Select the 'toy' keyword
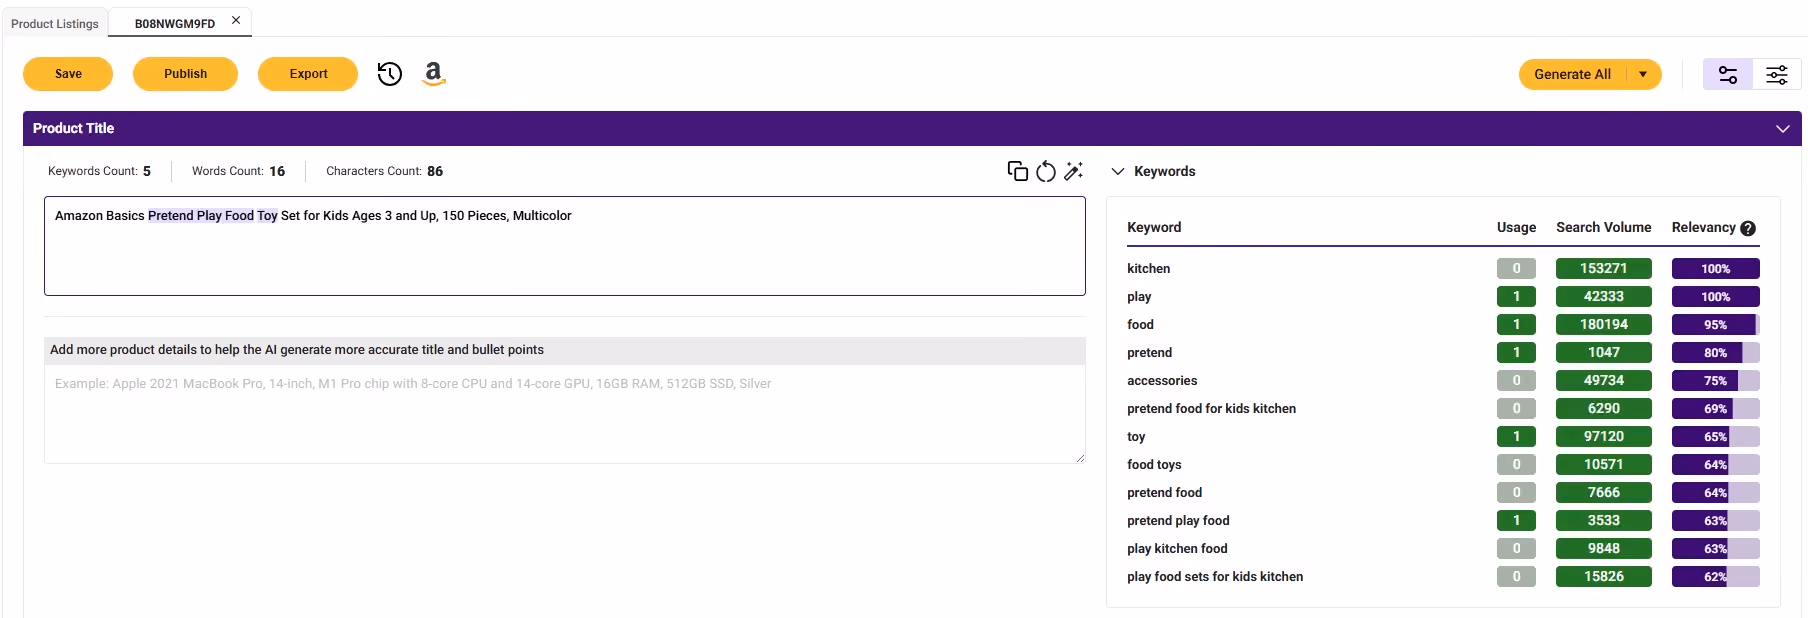Viewport: 1808px width, 618px height. pos(1136,437)
